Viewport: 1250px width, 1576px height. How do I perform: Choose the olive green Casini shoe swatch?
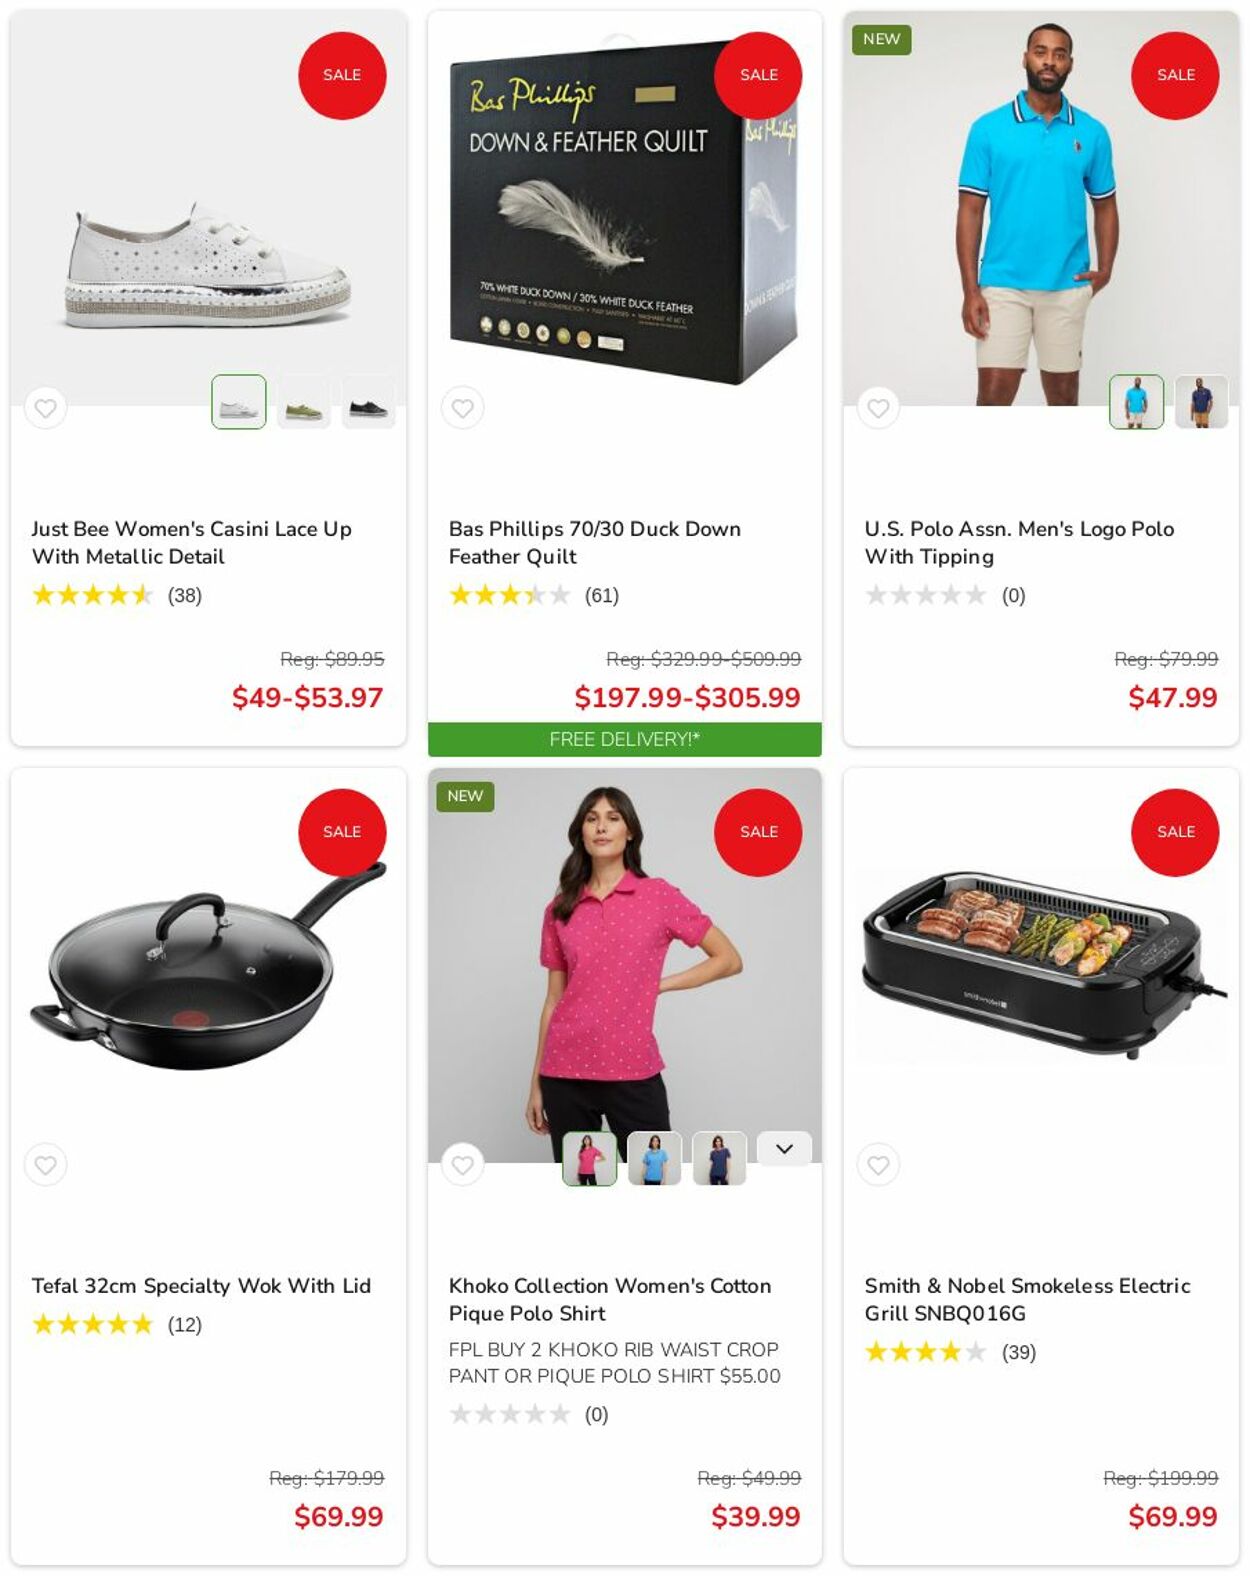[x=304, y=402]
